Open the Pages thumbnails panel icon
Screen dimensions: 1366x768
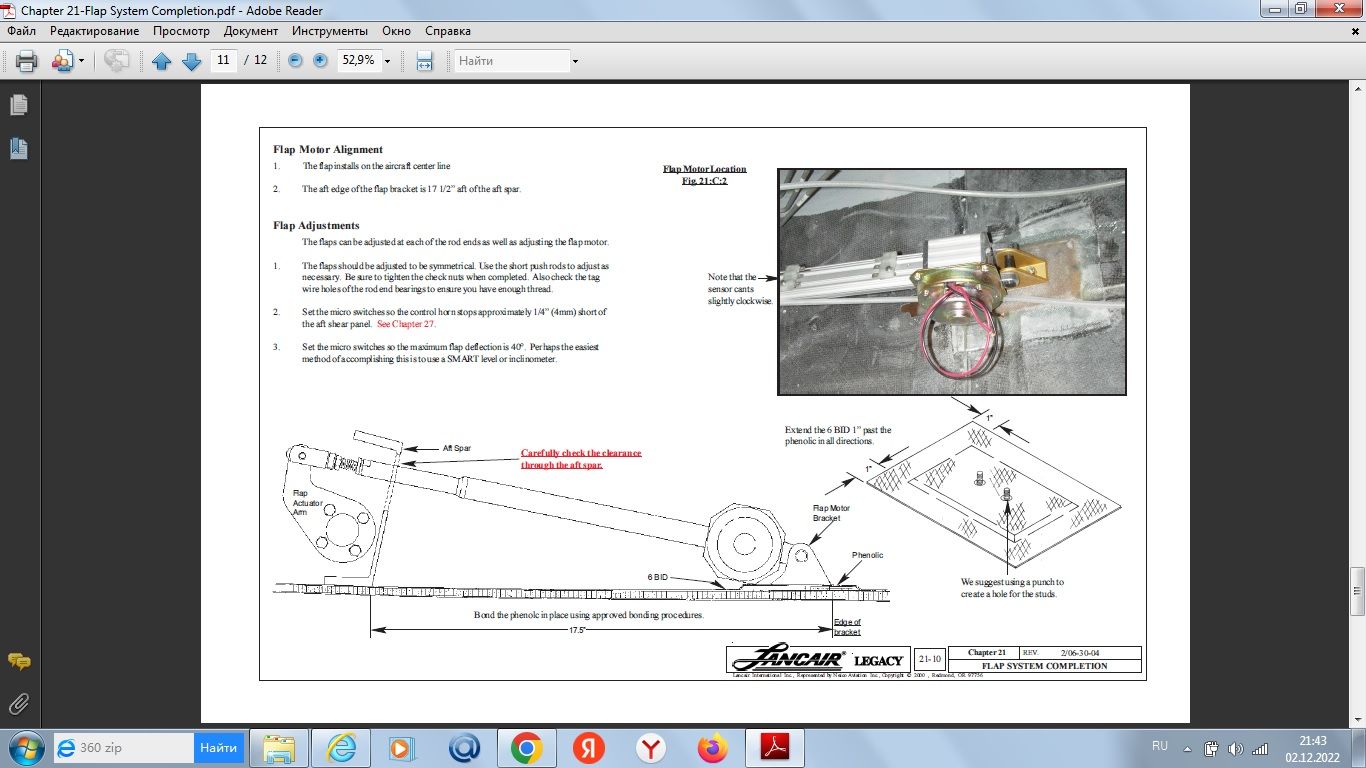tap(18, 105)
